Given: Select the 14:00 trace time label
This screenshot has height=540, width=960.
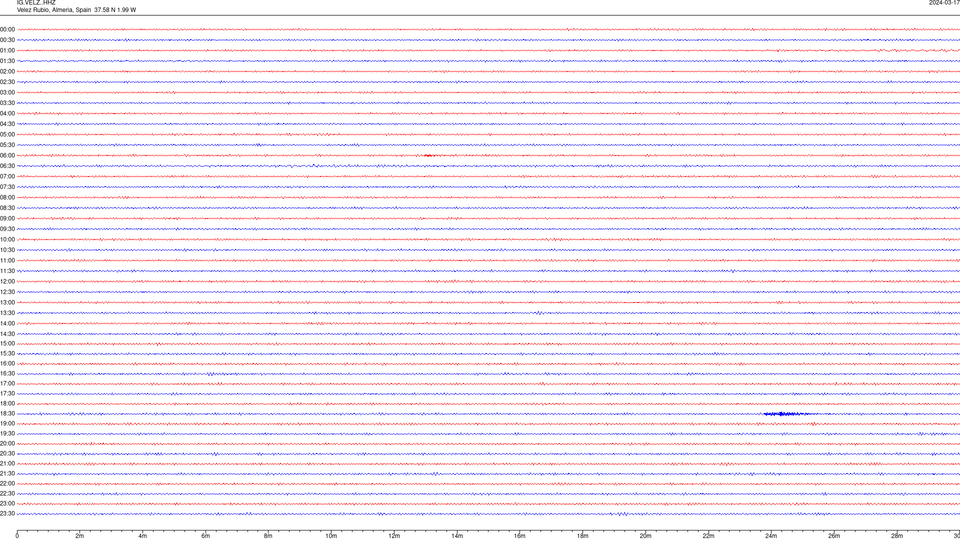Looking at the screenshot, I should pos(7,323).
